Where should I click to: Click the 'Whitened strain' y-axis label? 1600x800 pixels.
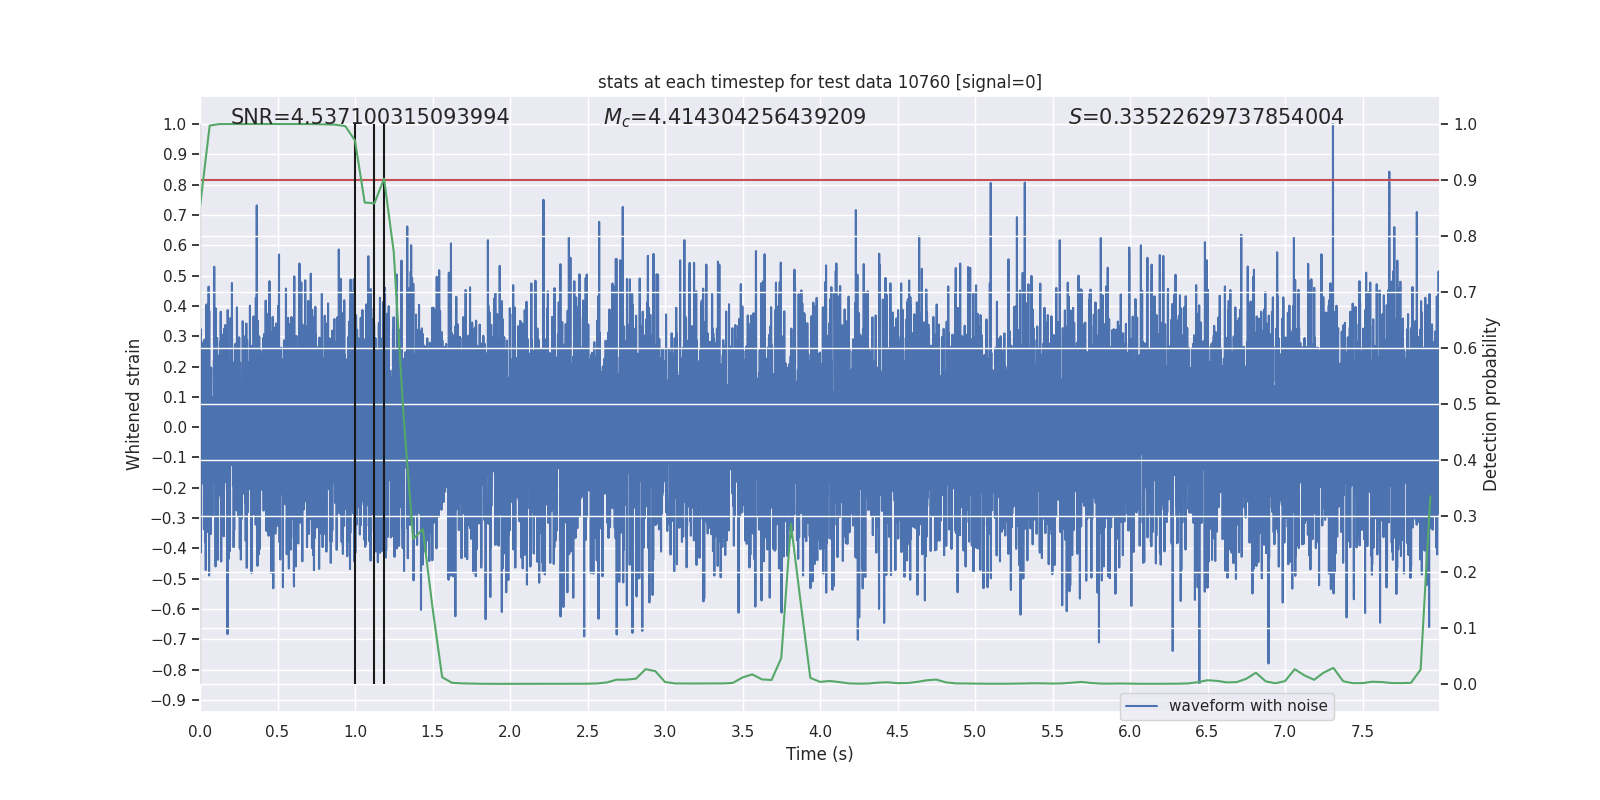[134, 404]
